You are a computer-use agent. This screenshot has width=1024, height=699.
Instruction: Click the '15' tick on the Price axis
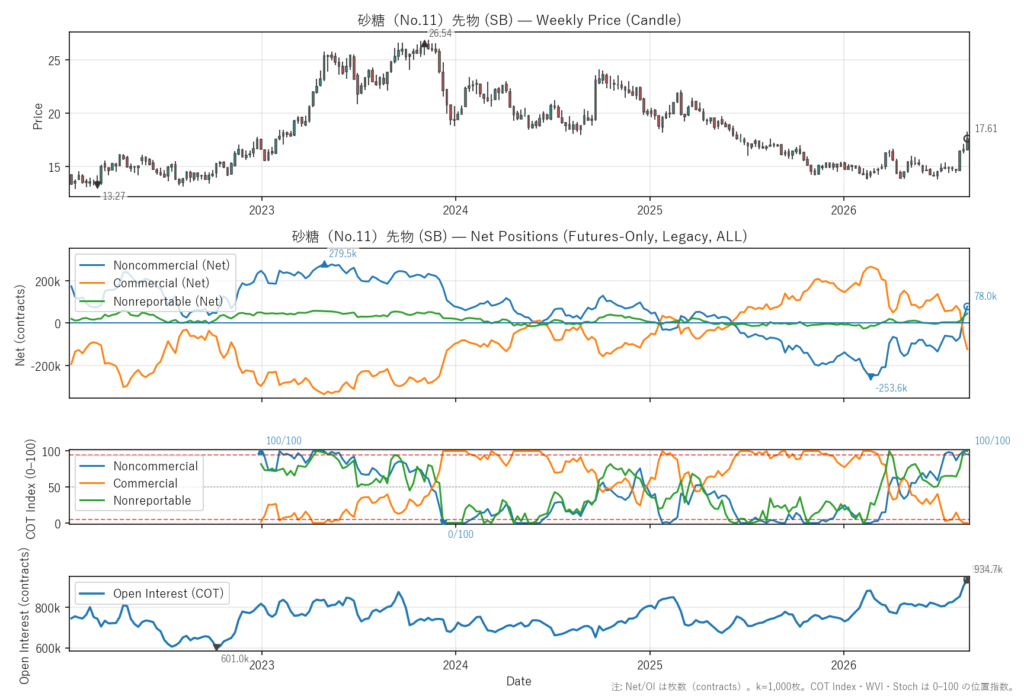(55, 167)
